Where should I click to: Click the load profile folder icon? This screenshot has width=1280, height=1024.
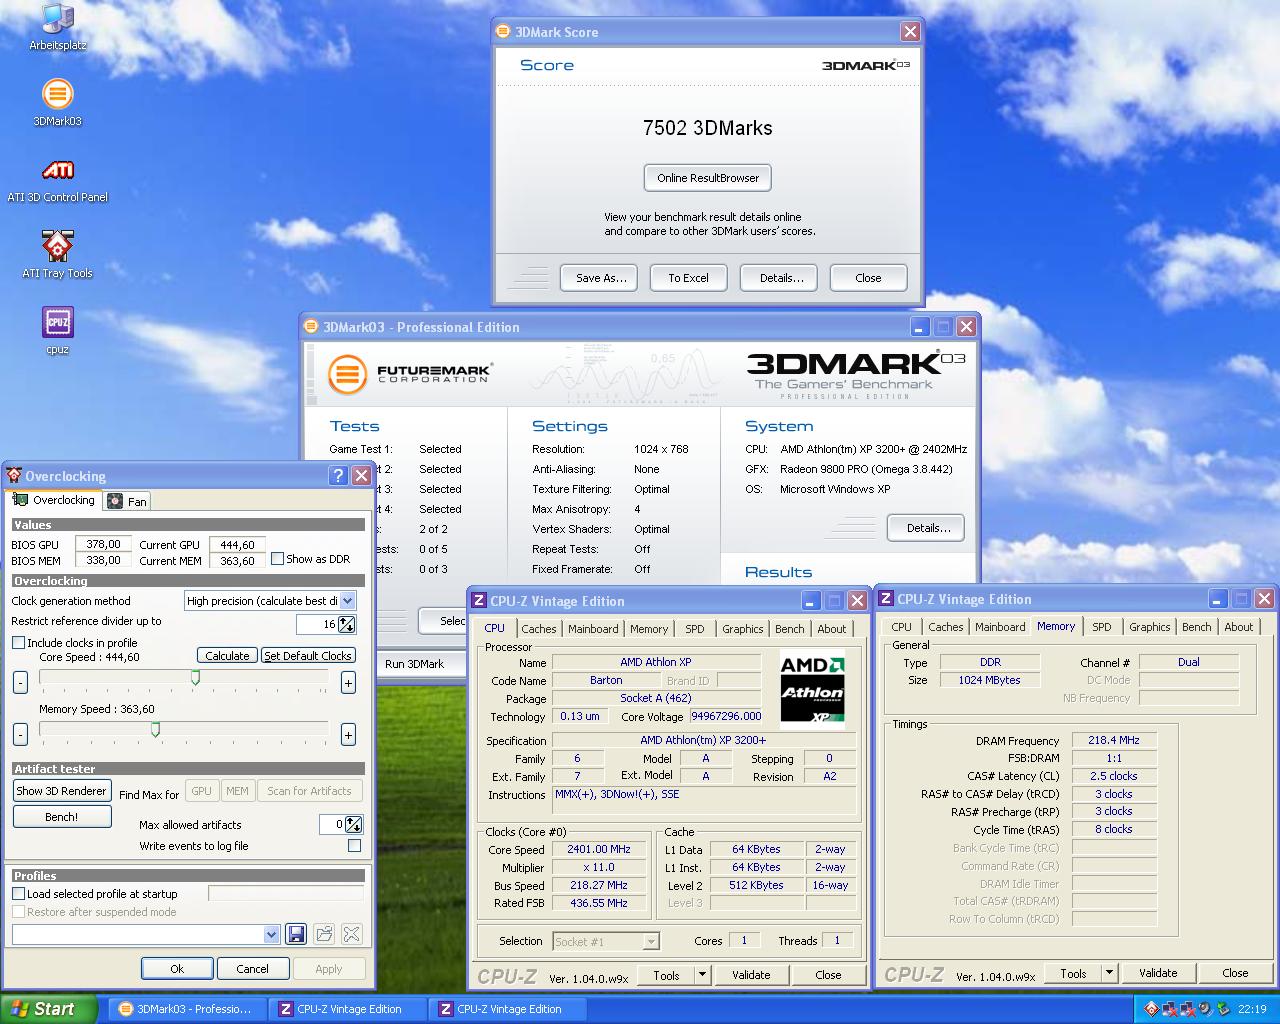(x=324, y=934)
